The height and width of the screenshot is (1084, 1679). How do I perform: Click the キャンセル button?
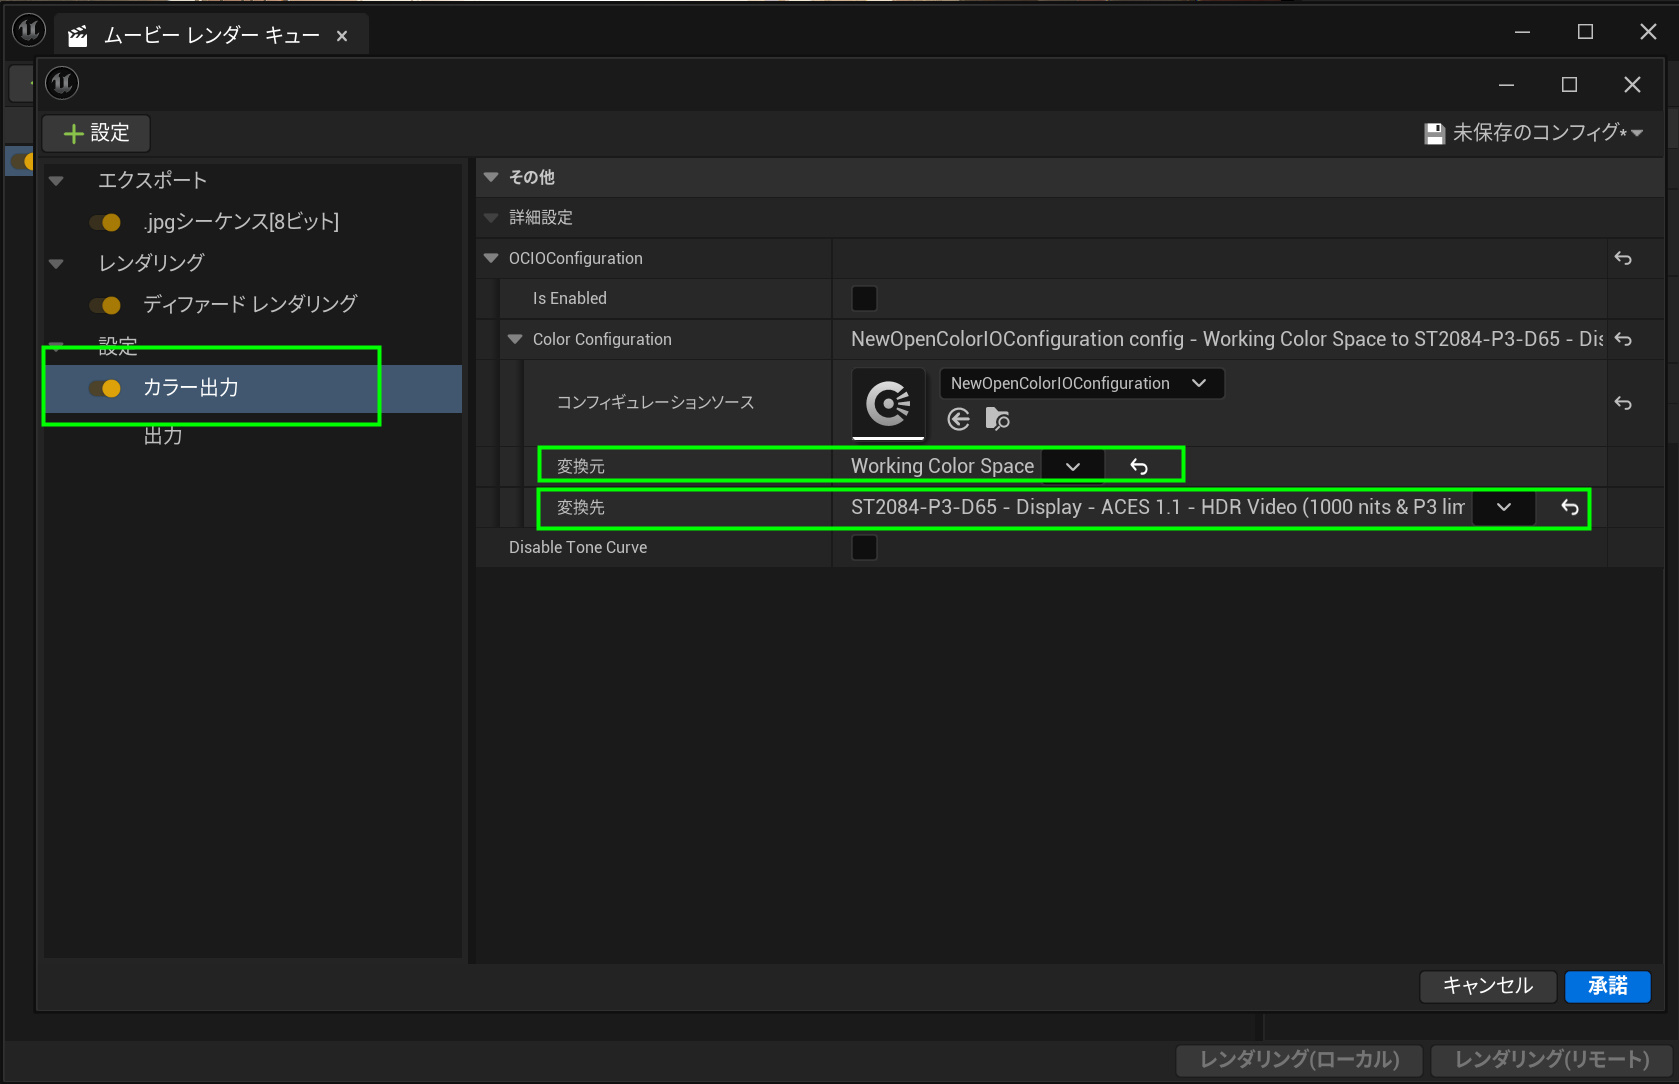(1487, 986)
